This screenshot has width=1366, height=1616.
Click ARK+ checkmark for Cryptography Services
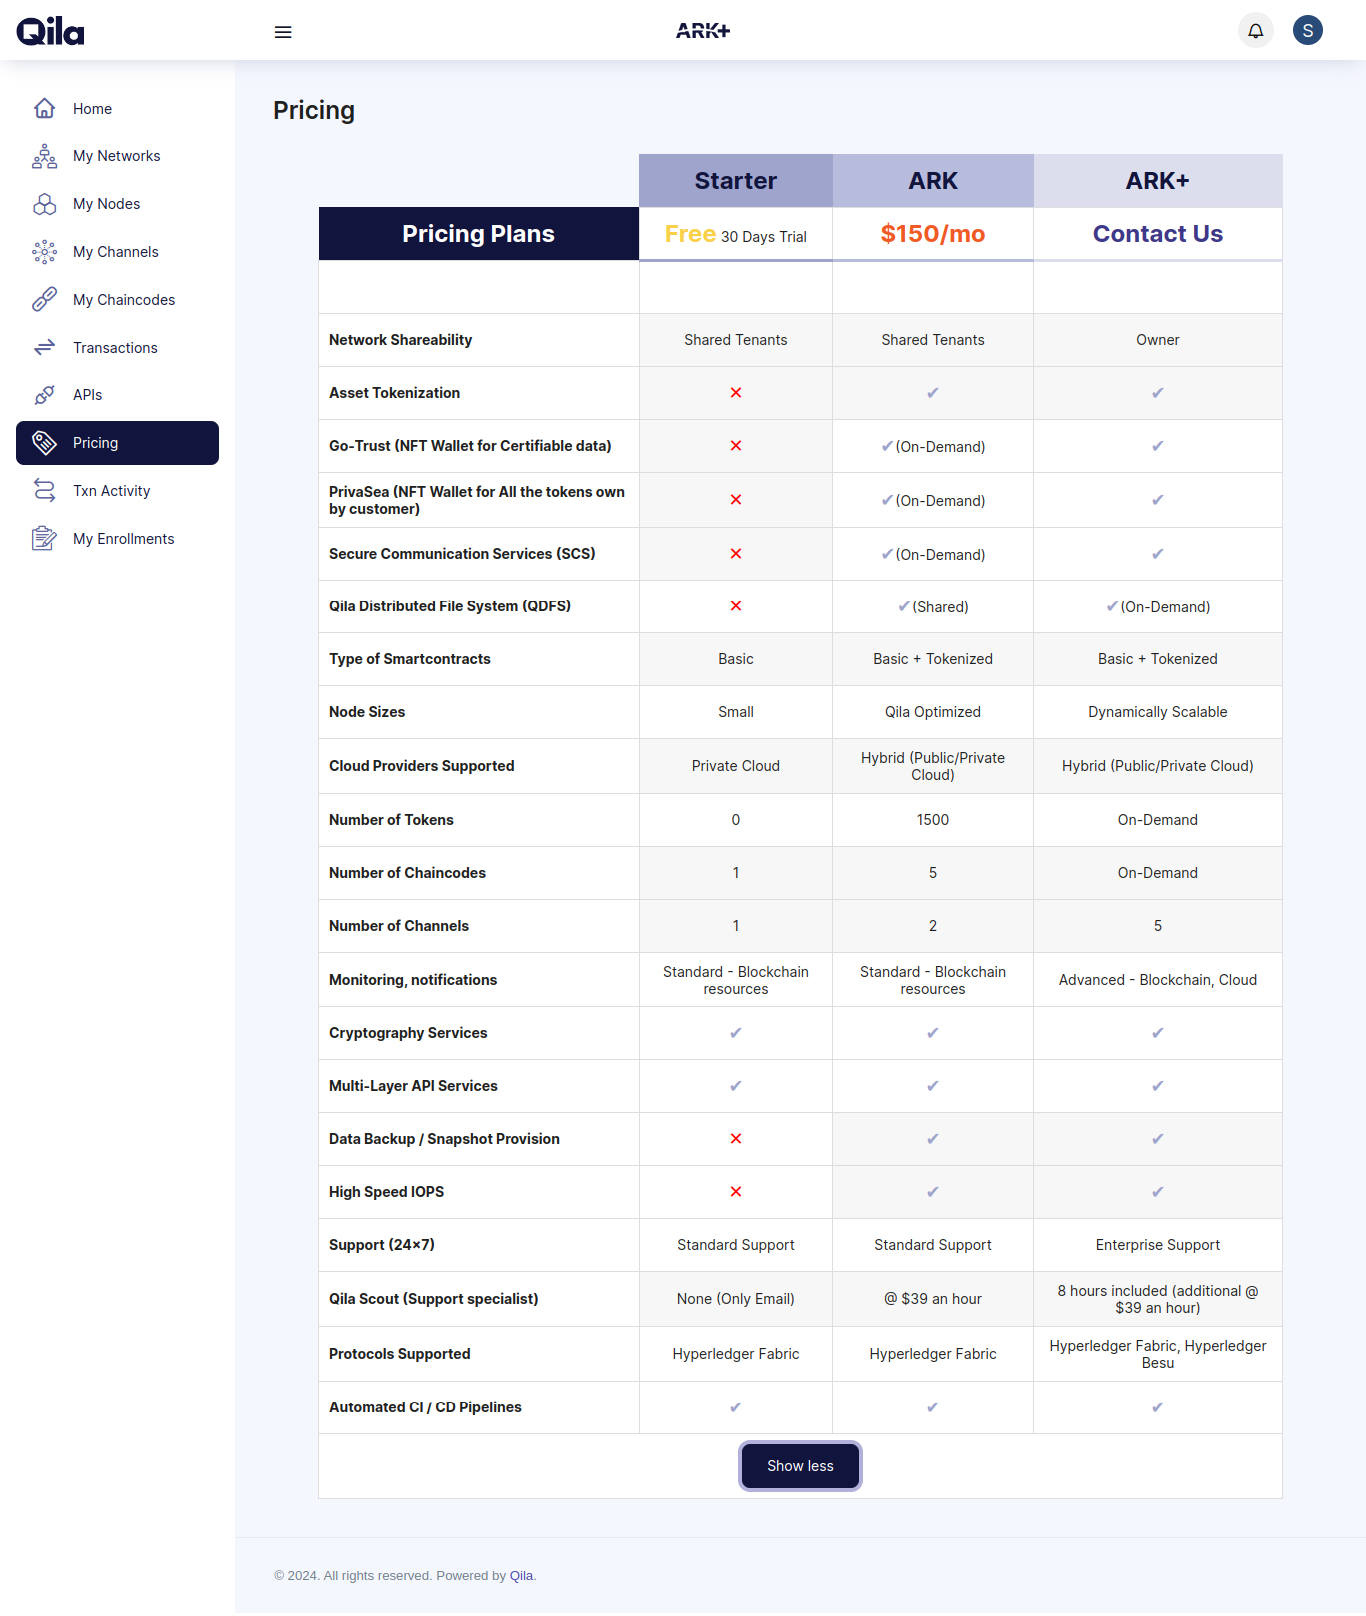pyautogui.click(x=1158, y=1033)
